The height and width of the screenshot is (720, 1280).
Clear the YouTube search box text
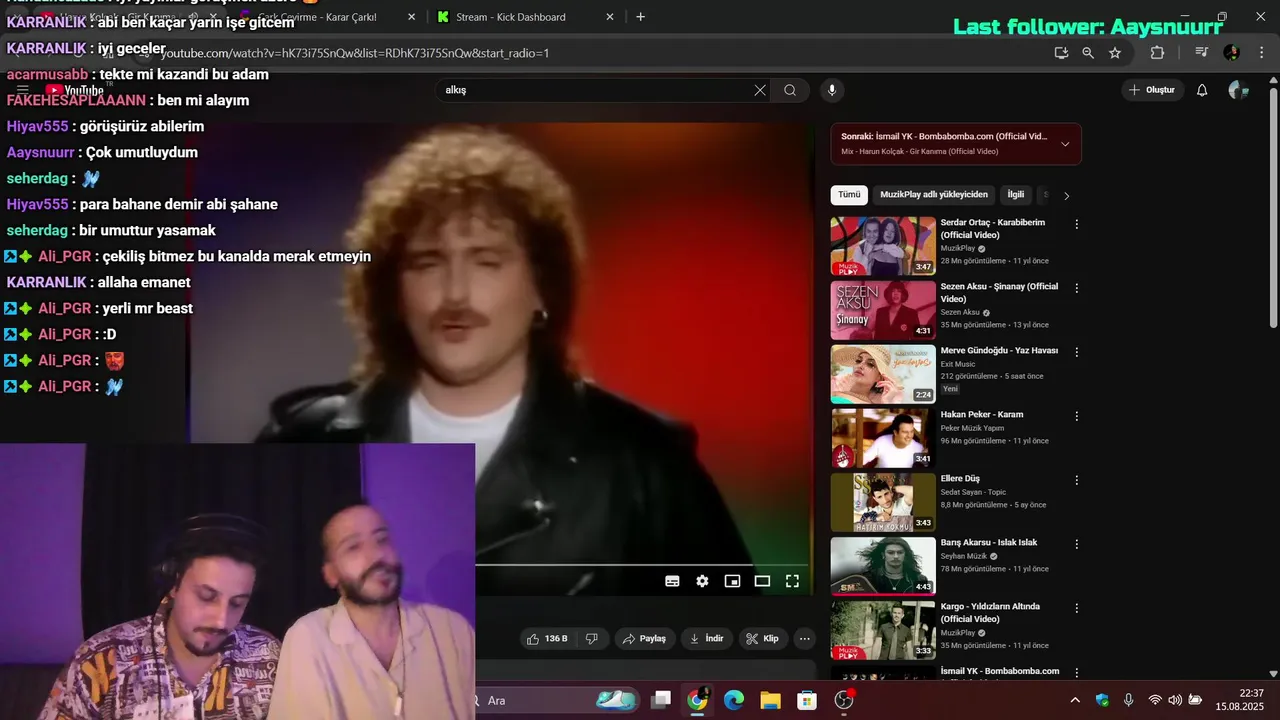[x=760, y=90]
